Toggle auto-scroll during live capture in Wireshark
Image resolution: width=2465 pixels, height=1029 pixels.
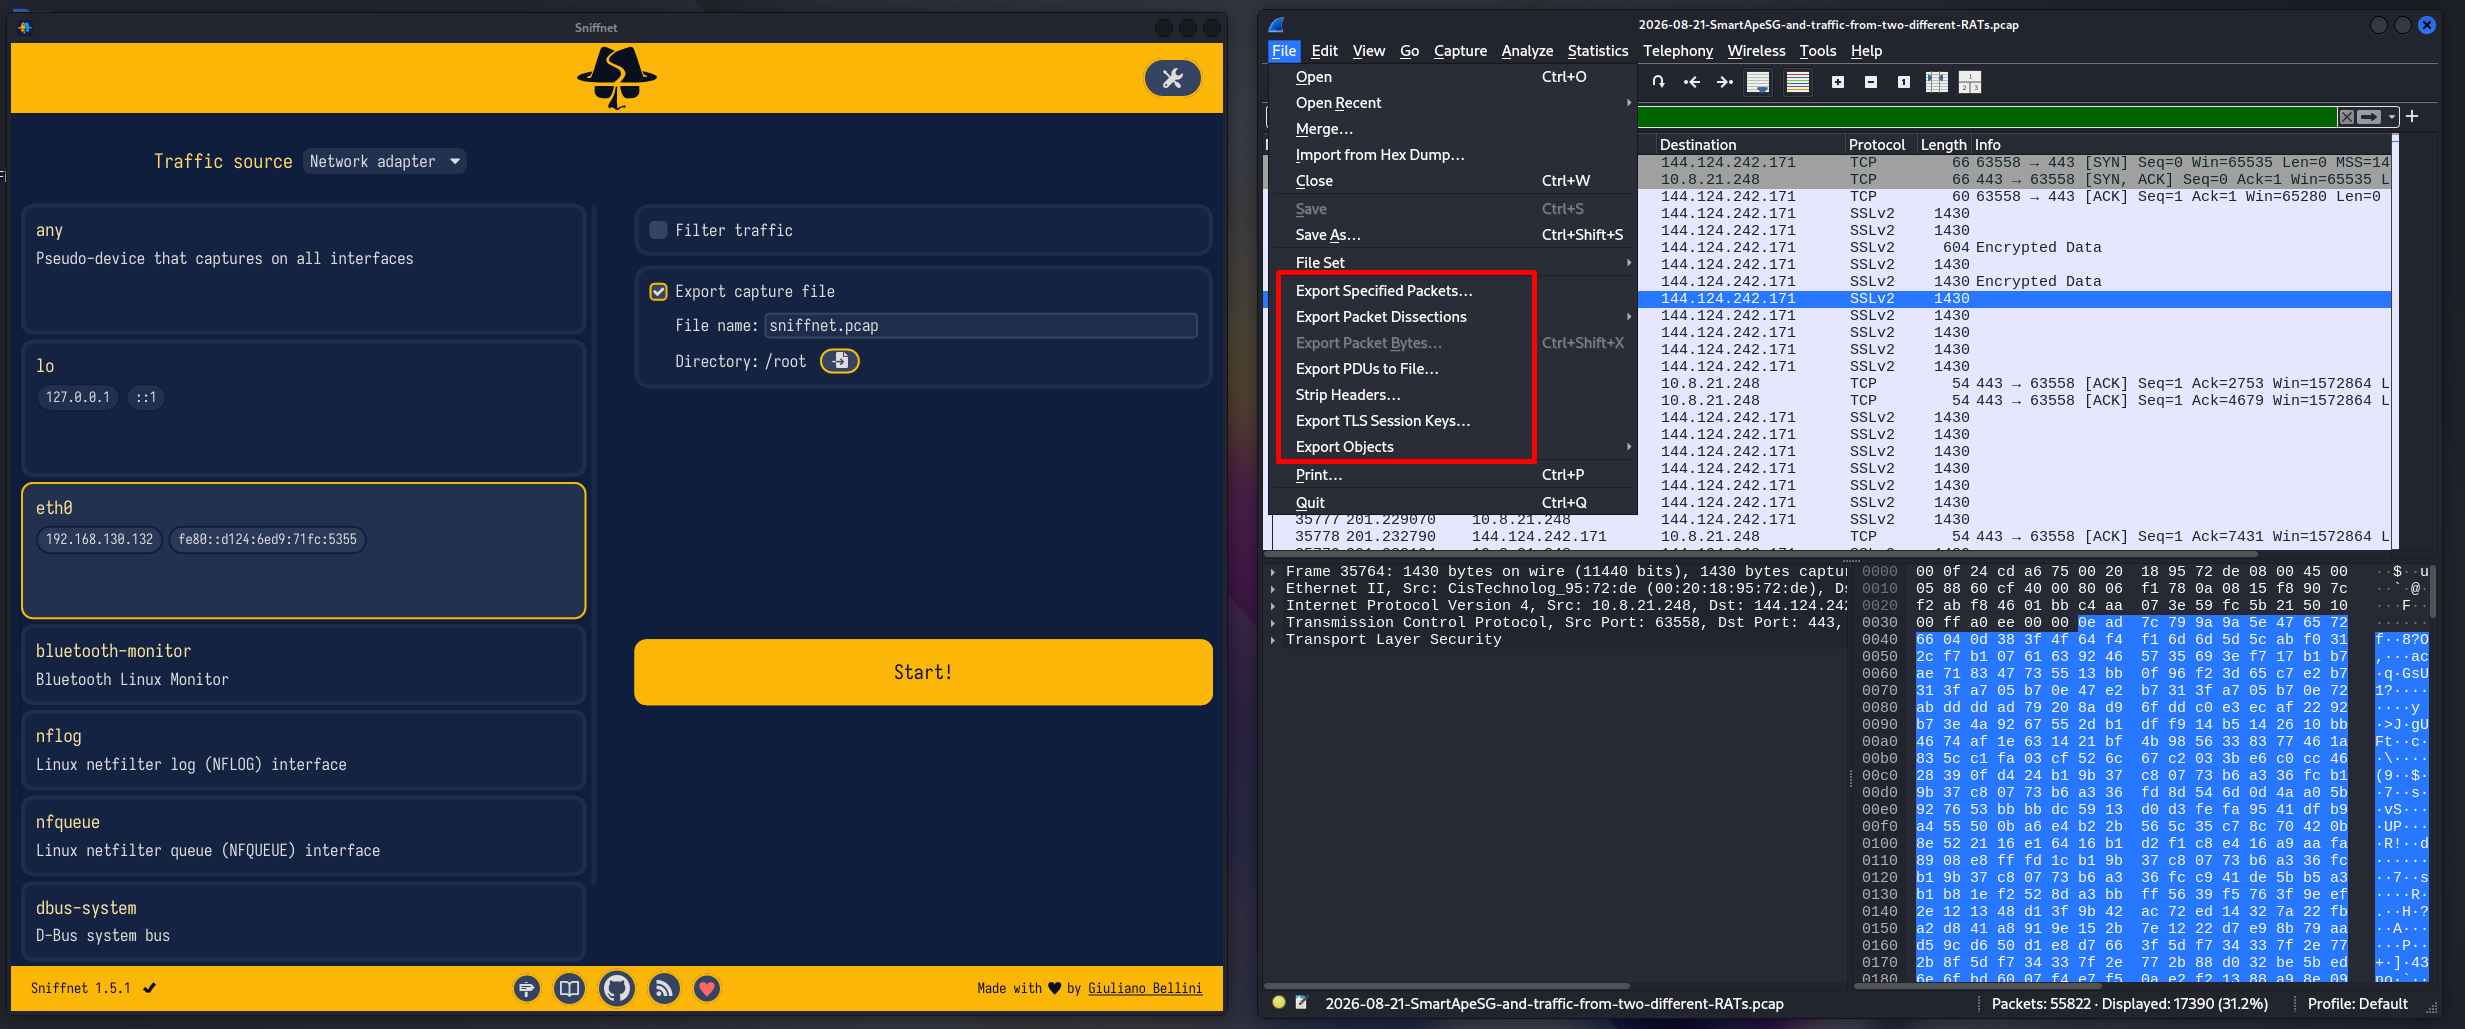(1758, 82)
